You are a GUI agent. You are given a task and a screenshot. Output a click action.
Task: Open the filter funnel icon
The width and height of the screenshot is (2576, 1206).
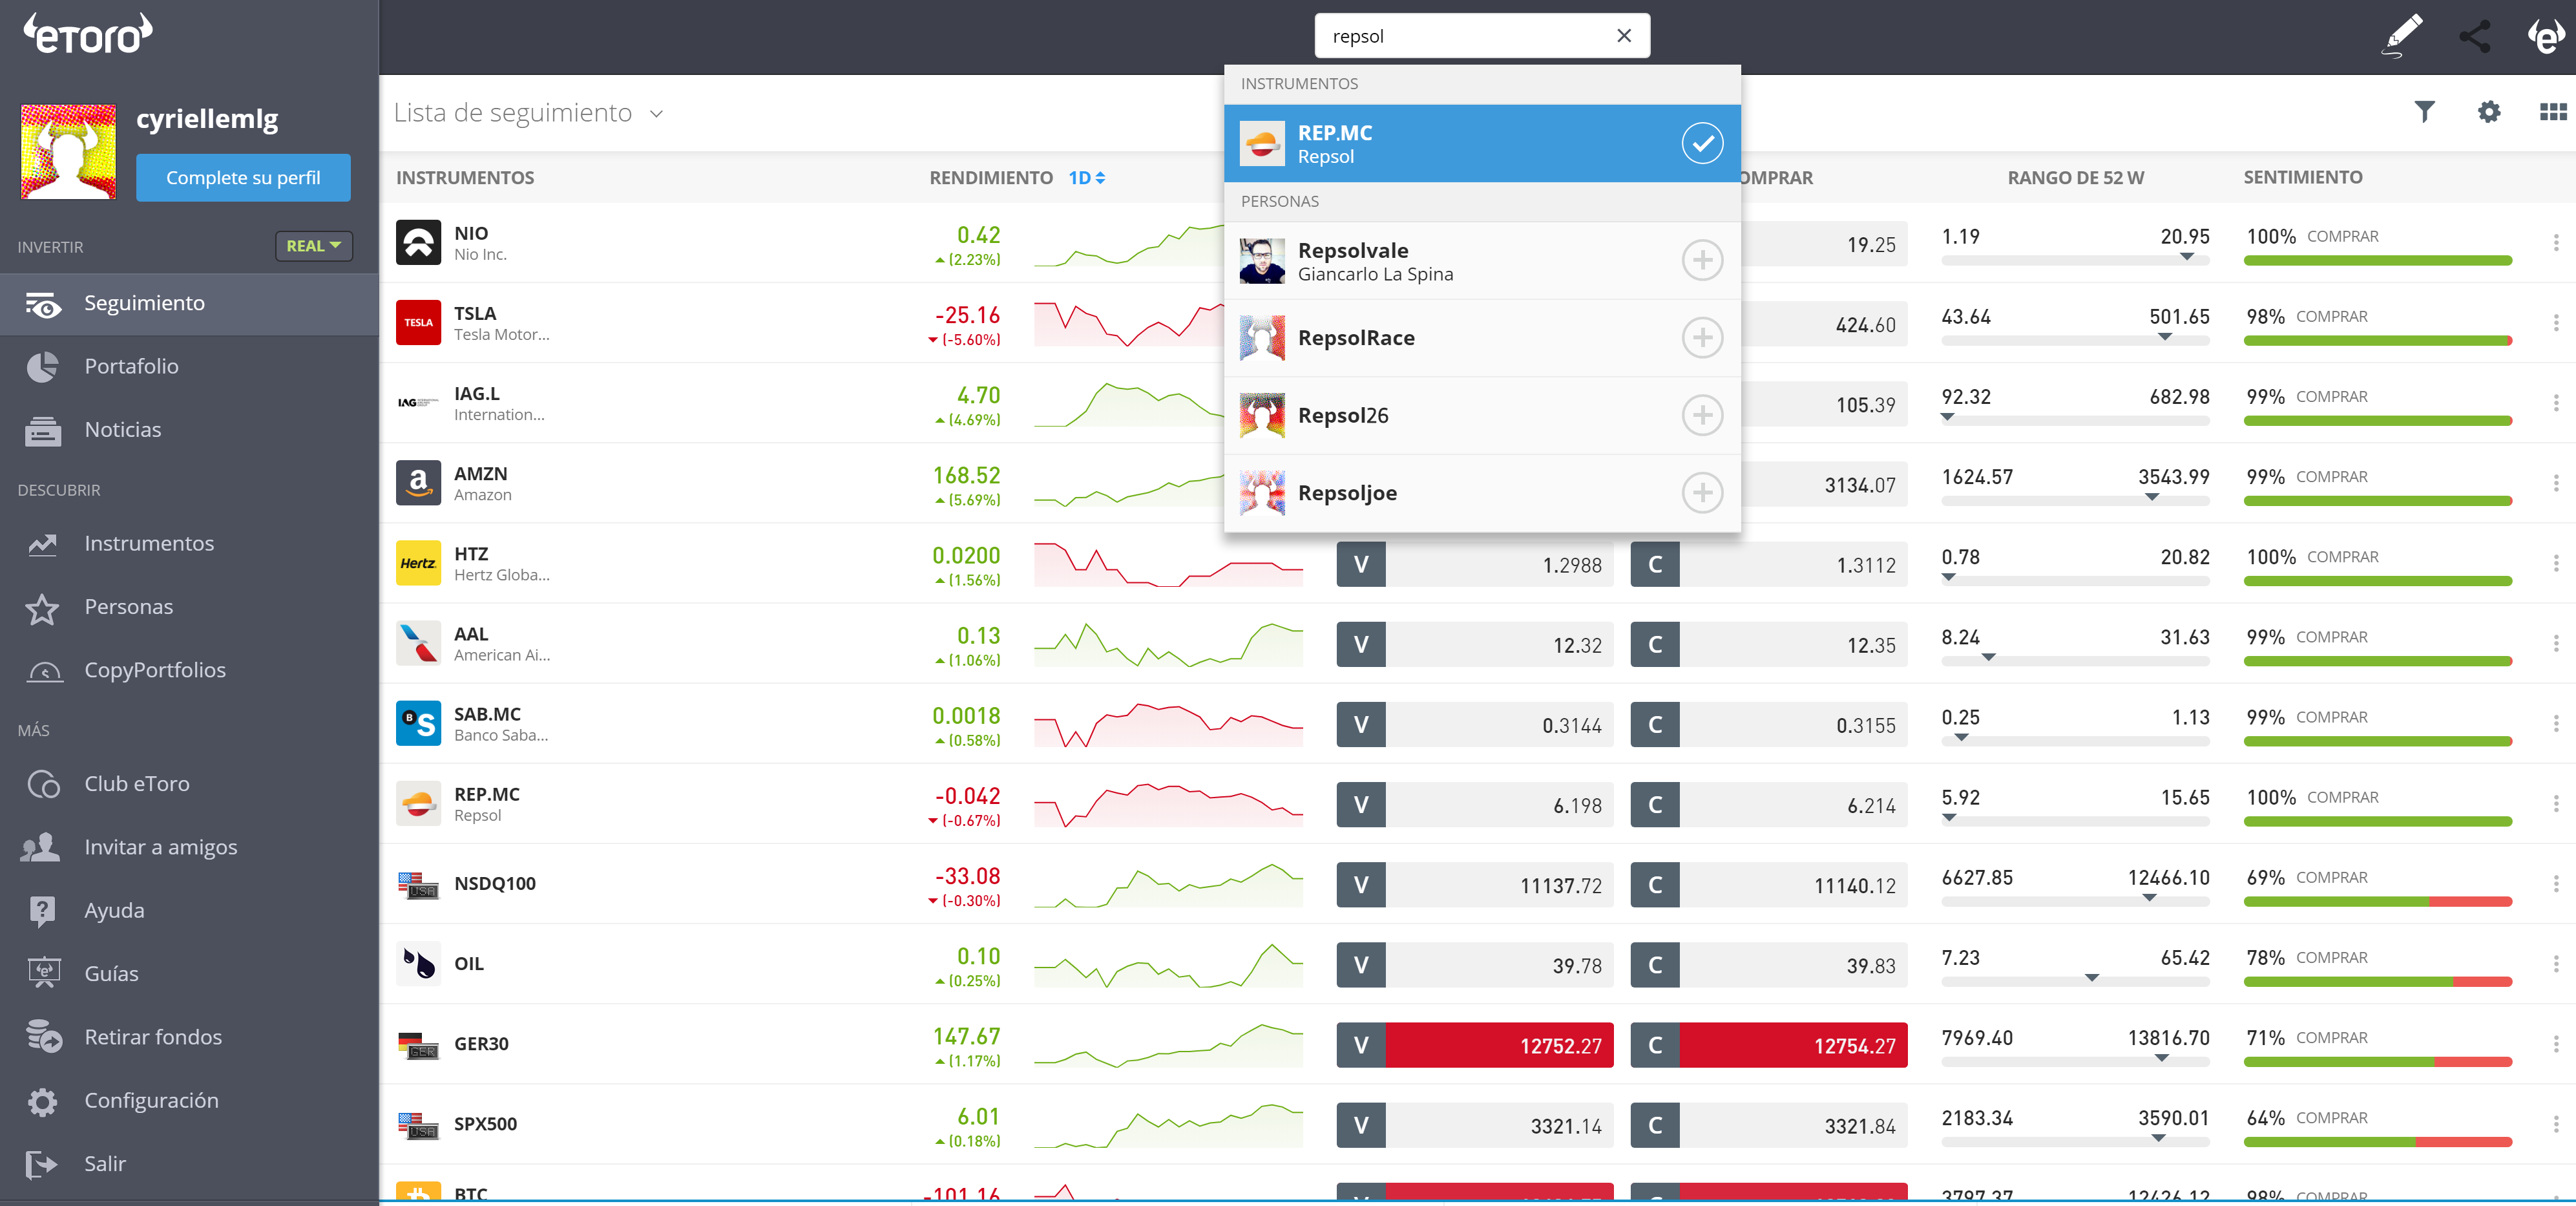click(2423, 112)
